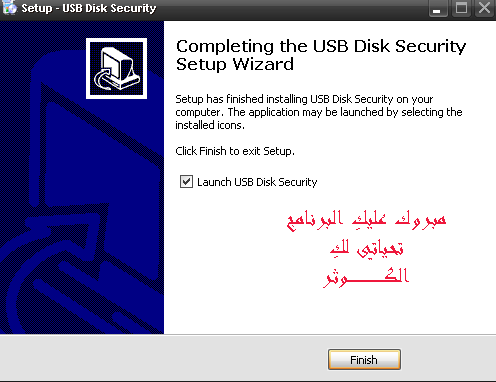
Task: Click the first red Arabic text line
Action: pos(366,220)
